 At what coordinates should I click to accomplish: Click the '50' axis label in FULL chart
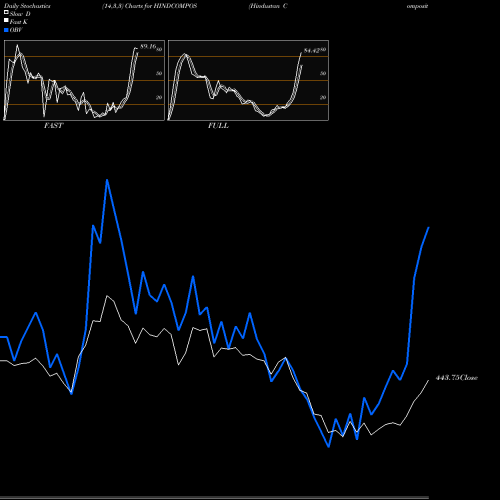pyautogui.click(x=323, y=73)
